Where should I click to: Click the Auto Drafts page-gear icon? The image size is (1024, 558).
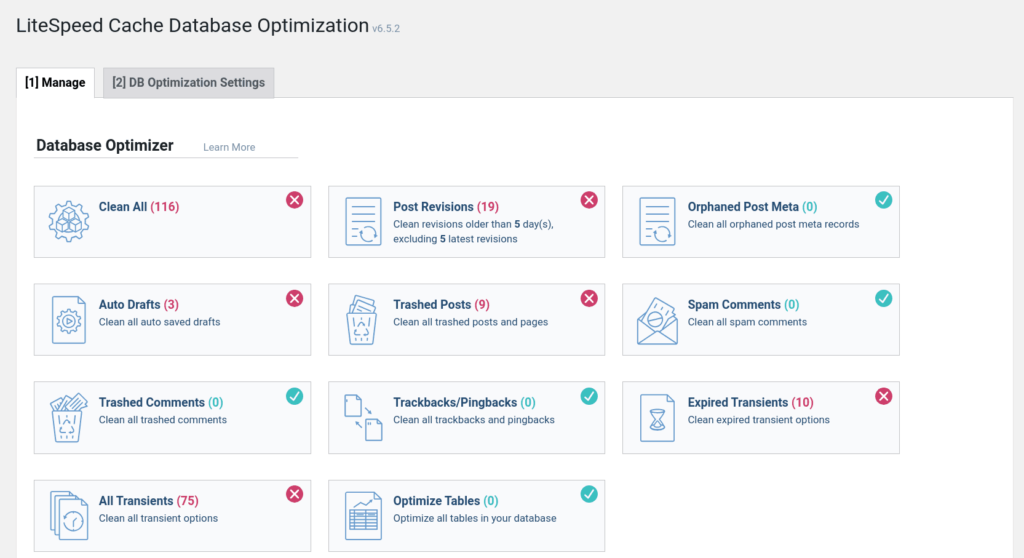[x=69, y=320]
